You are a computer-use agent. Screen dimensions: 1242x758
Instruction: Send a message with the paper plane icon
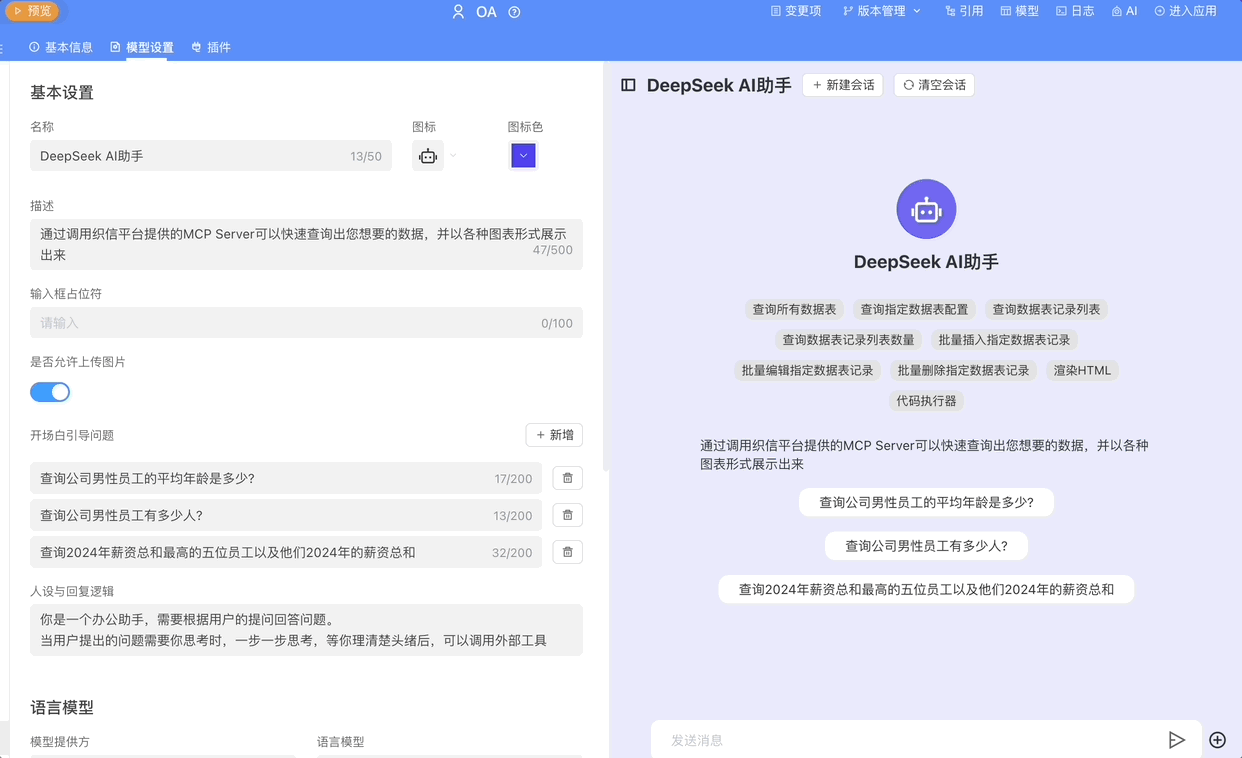click(x=1177, y=739)
